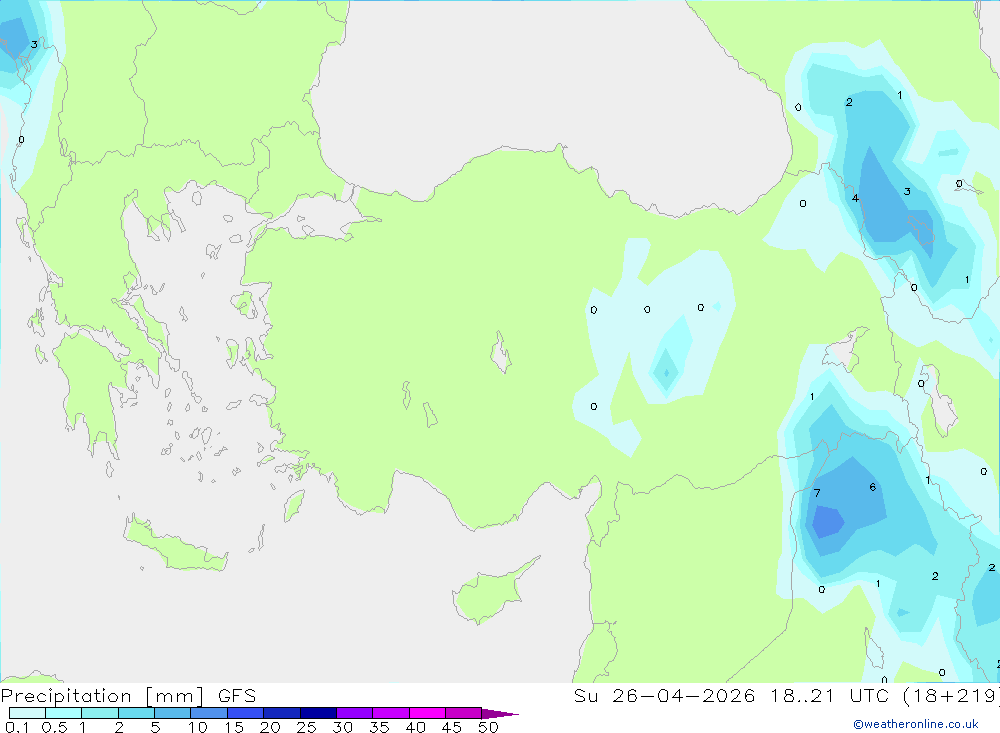Pick the 25–30 mm purple legend swatch
The width and height of the screenshot is (1000, 733).
(x=318, y=713)
